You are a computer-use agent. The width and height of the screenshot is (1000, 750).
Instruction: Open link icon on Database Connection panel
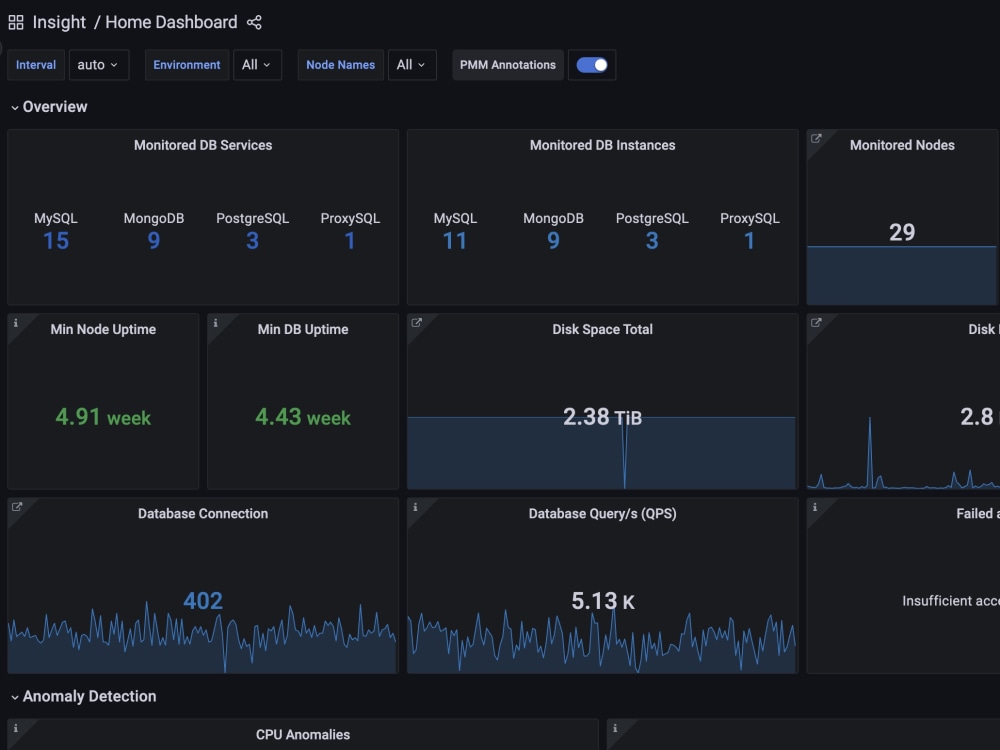[17, 506]
